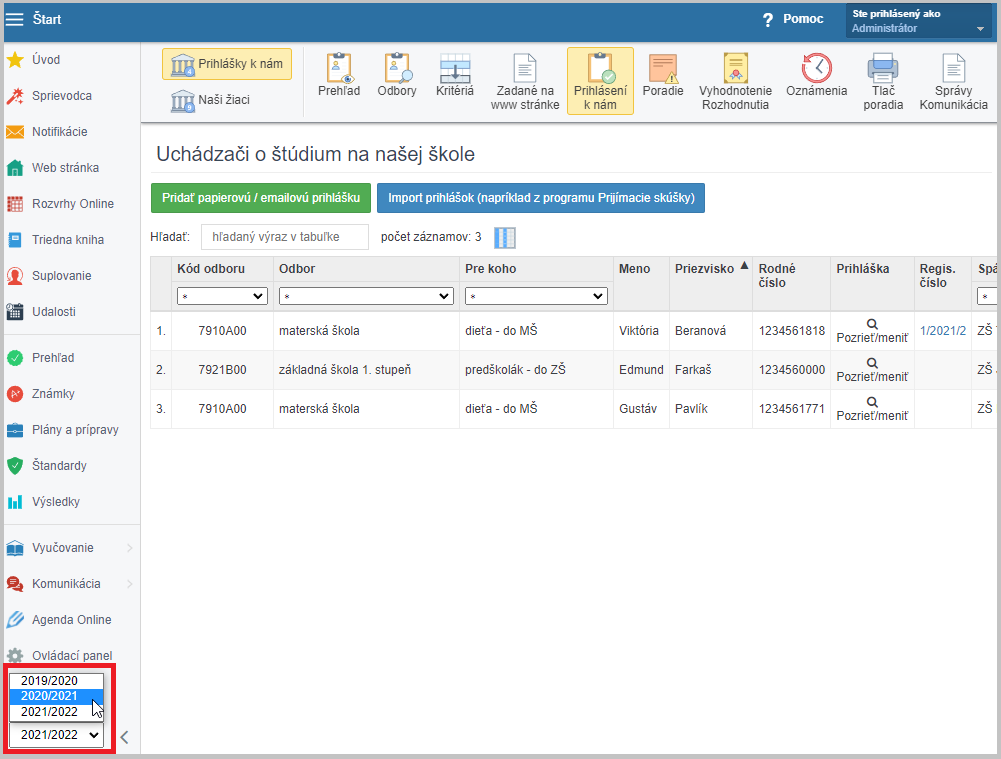Click the Tlač poradia printer icon
The height and width of the screenshot is (759, 1001).
pos(883,68)
